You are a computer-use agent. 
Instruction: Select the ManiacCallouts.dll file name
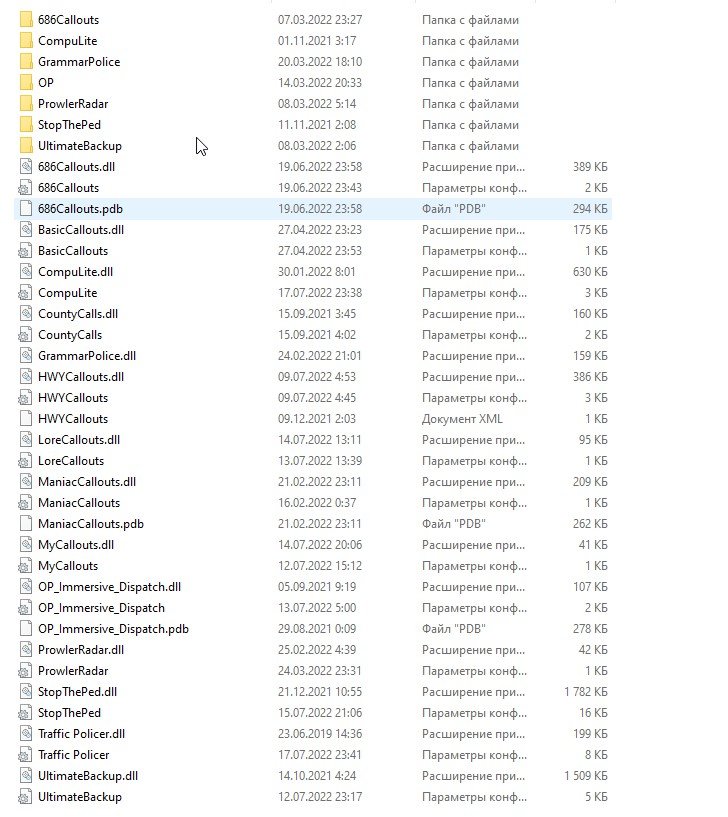(x=87, y=482)
